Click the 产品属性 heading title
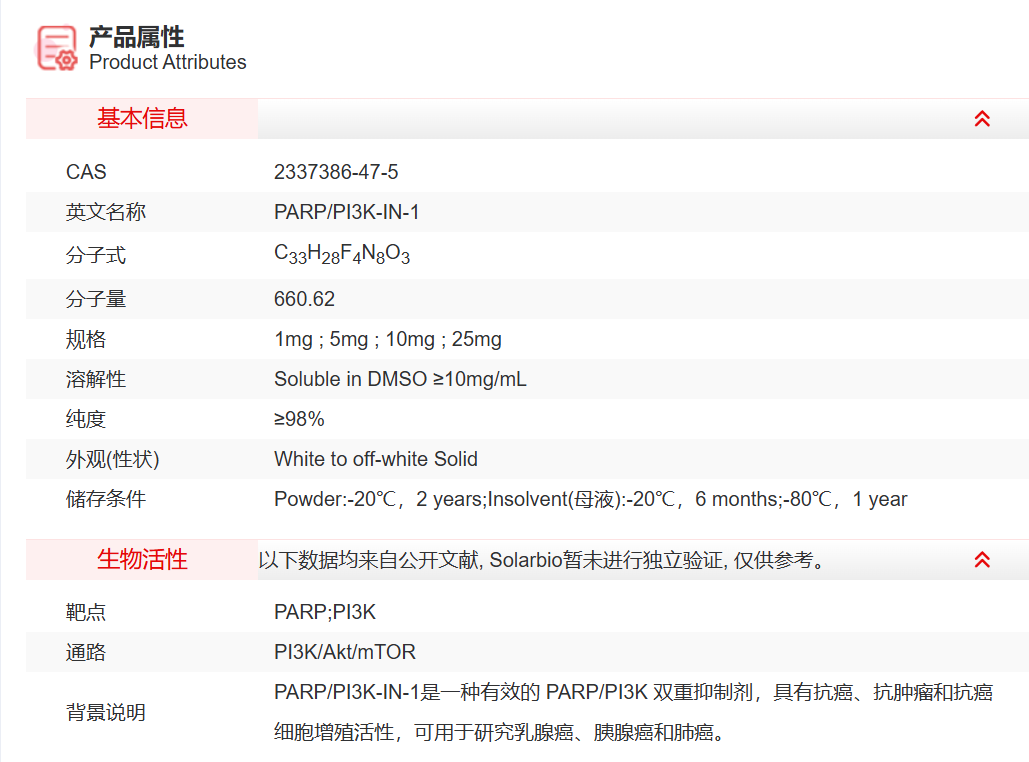 (137, 37)
